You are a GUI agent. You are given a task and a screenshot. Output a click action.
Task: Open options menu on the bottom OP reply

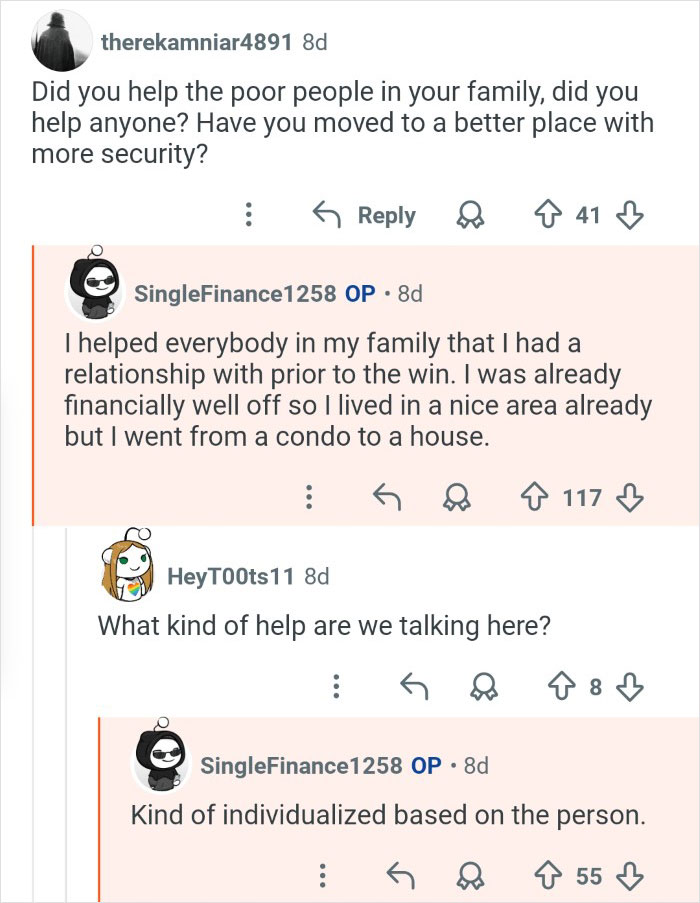click(321, 873)
